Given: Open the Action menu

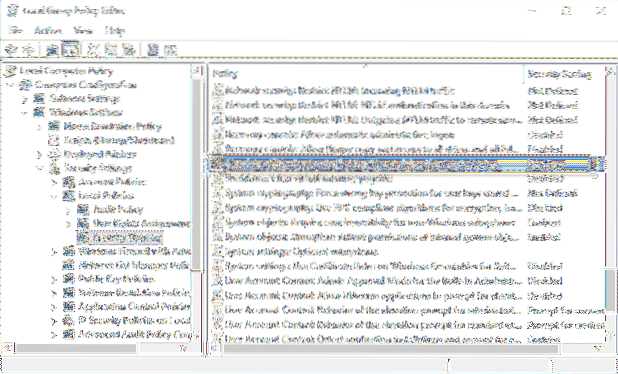Looking at the screenshot, I should [48, 30].
